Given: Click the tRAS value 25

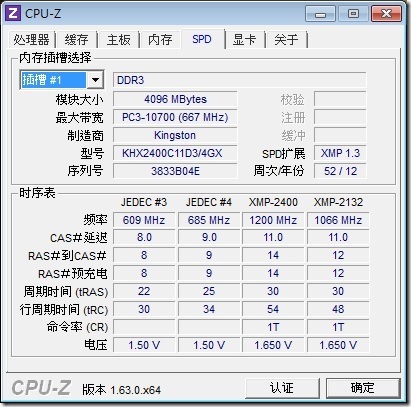Looking at the screenshot, I should click(x=209, y=291).
